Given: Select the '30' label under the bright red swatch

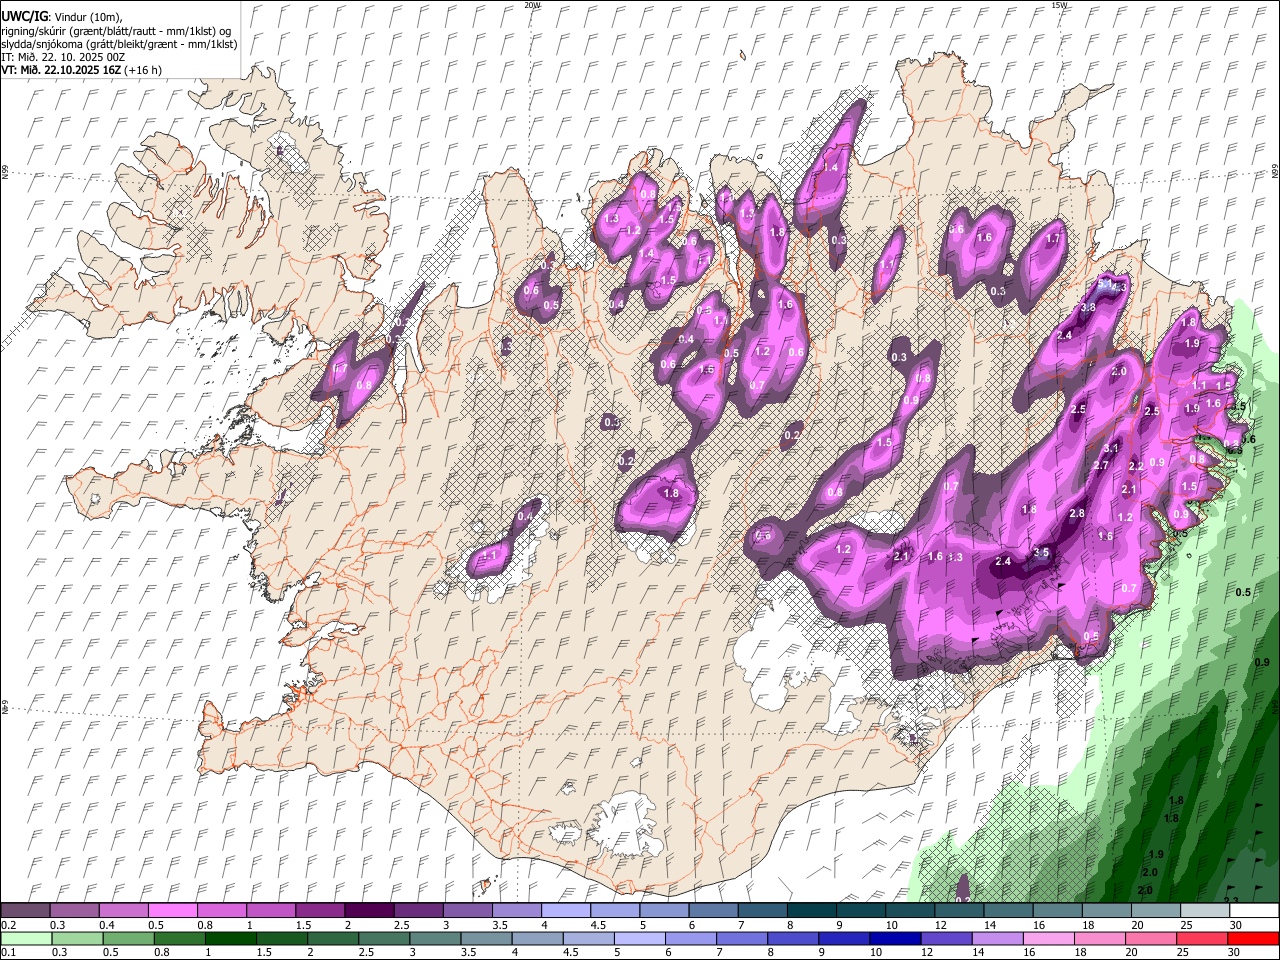Looking at the screenshot, I should [1236, 953].
